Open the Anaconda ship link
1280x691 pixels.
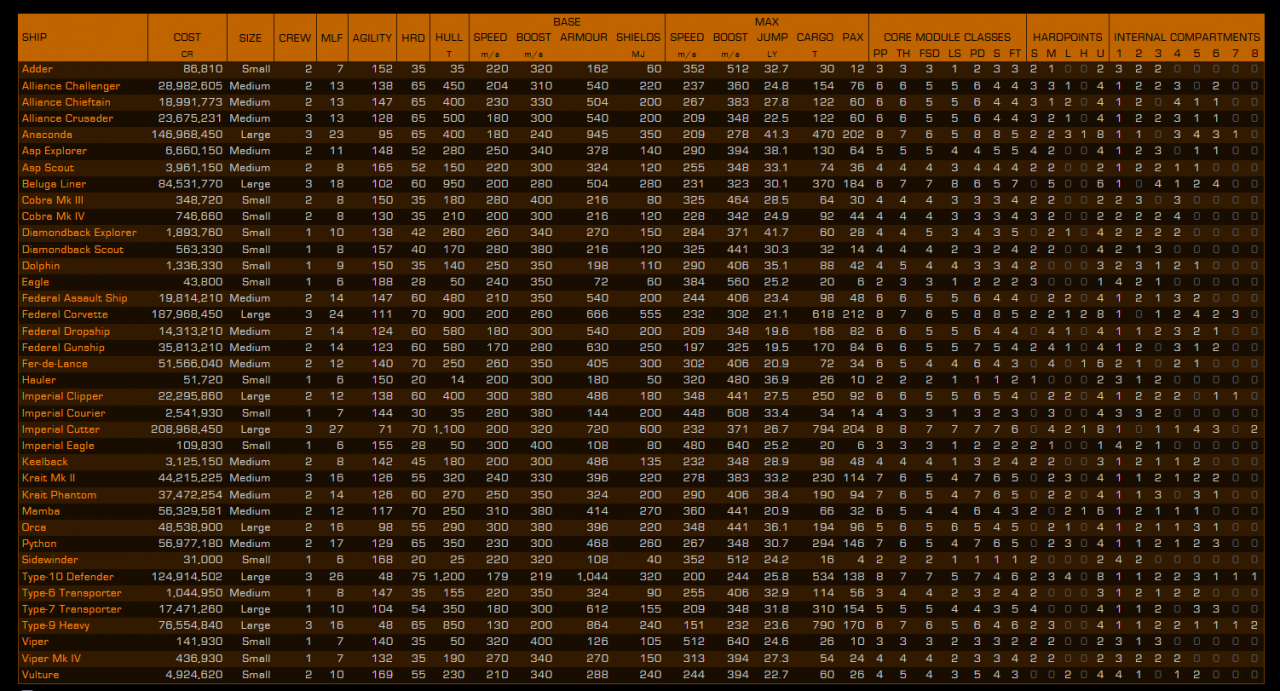(x=47, y=134)
